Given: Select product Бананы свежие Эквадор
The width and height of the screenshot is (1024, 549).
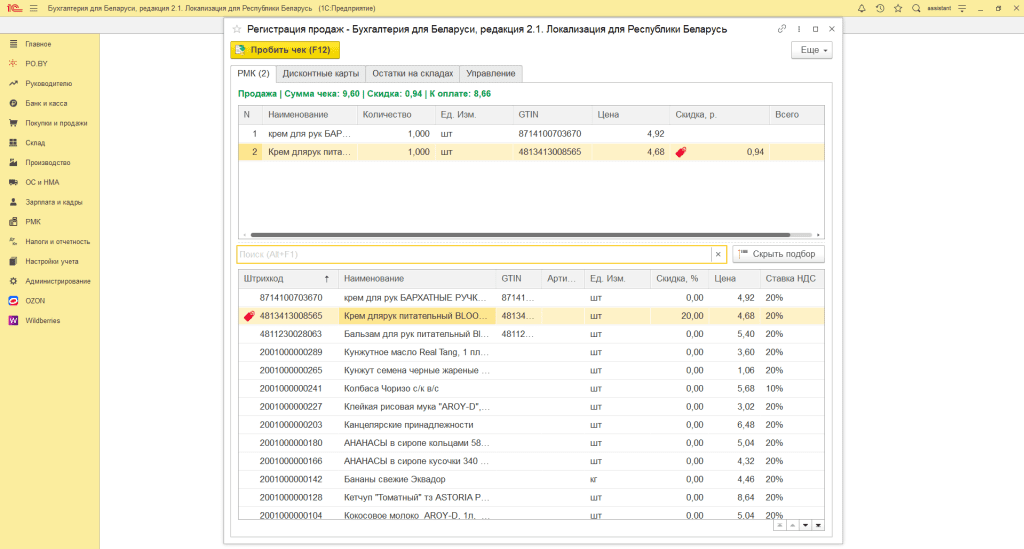Looking at the screenshot, I should tap(531, 479).
